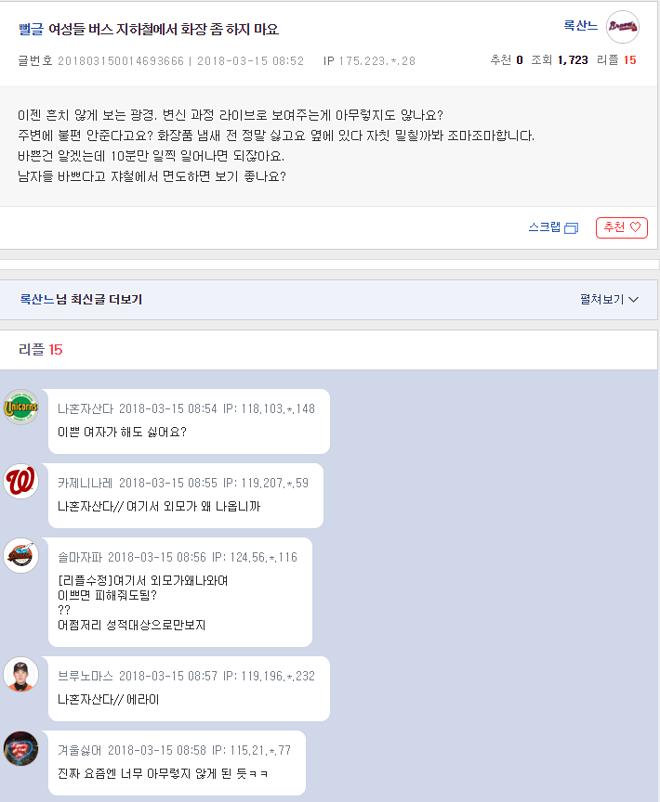The image size is (660, 802).
Task: Open the Nationals W avatar of 카제니나레
Action: click(21, 481)
